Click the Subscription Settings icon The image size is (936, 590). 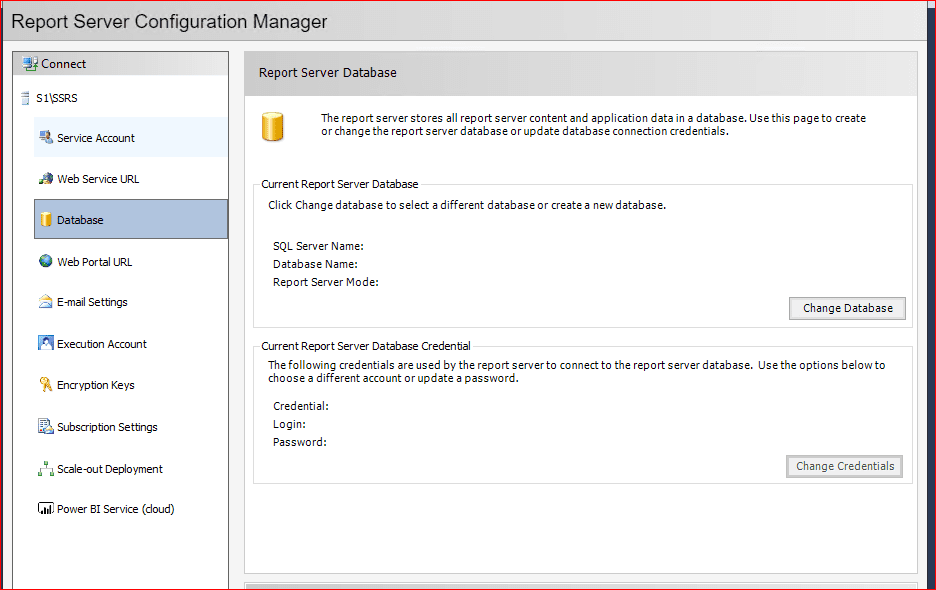(45, 427)
